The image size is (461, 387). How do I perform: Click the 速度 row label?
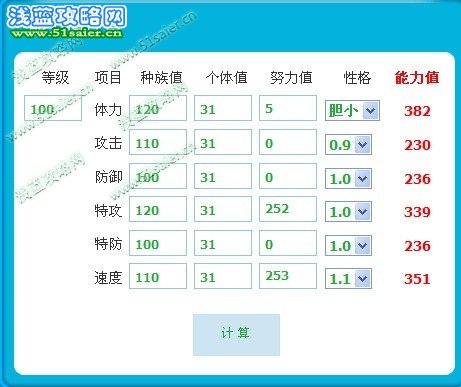pos(108,278)
